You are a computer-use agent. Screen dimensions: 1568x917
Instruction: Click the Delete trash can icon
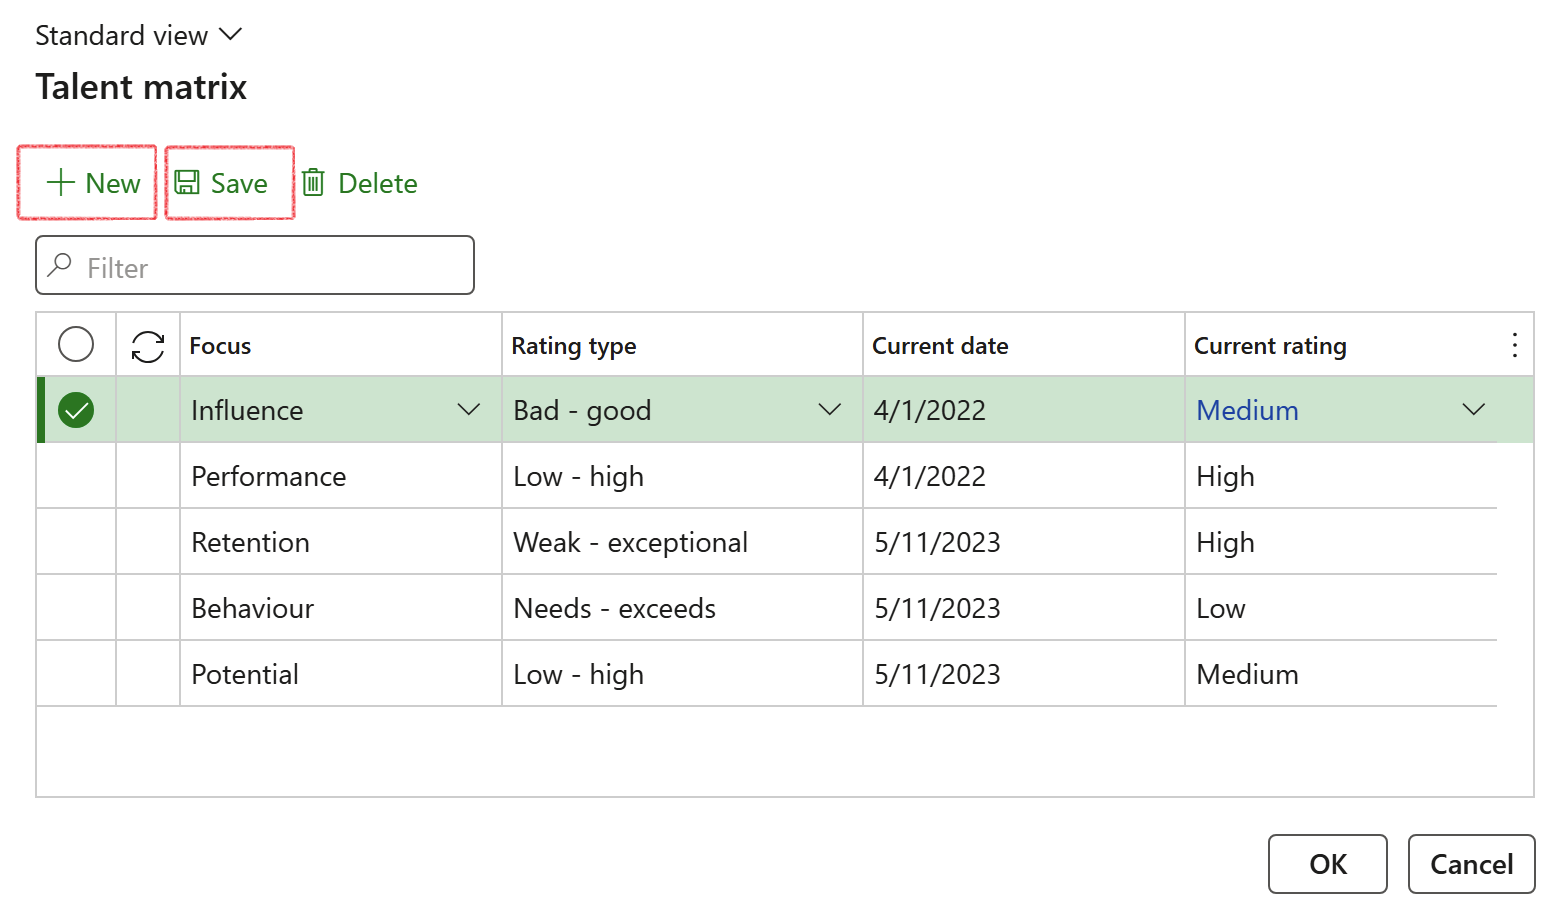click(314, 183)
